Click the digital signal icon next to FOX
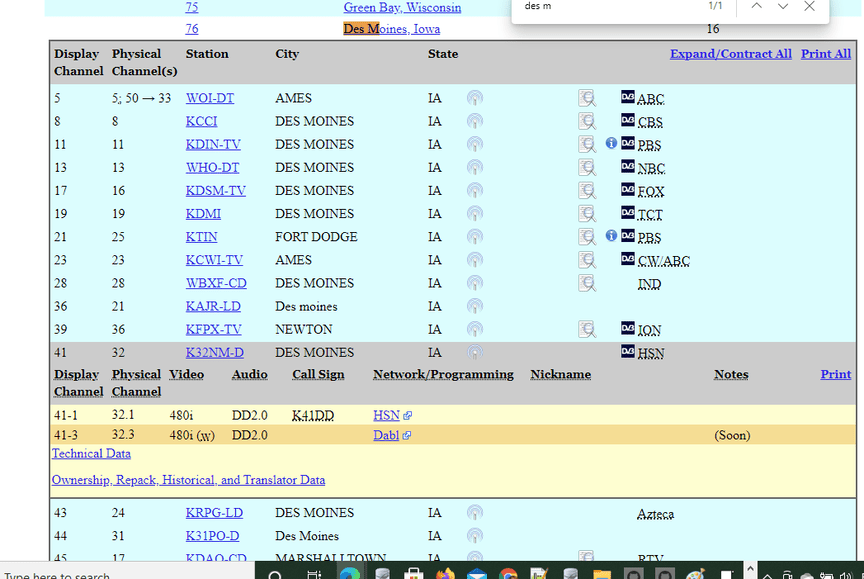The height and width of the screenshot is (579, 864). 628,190
